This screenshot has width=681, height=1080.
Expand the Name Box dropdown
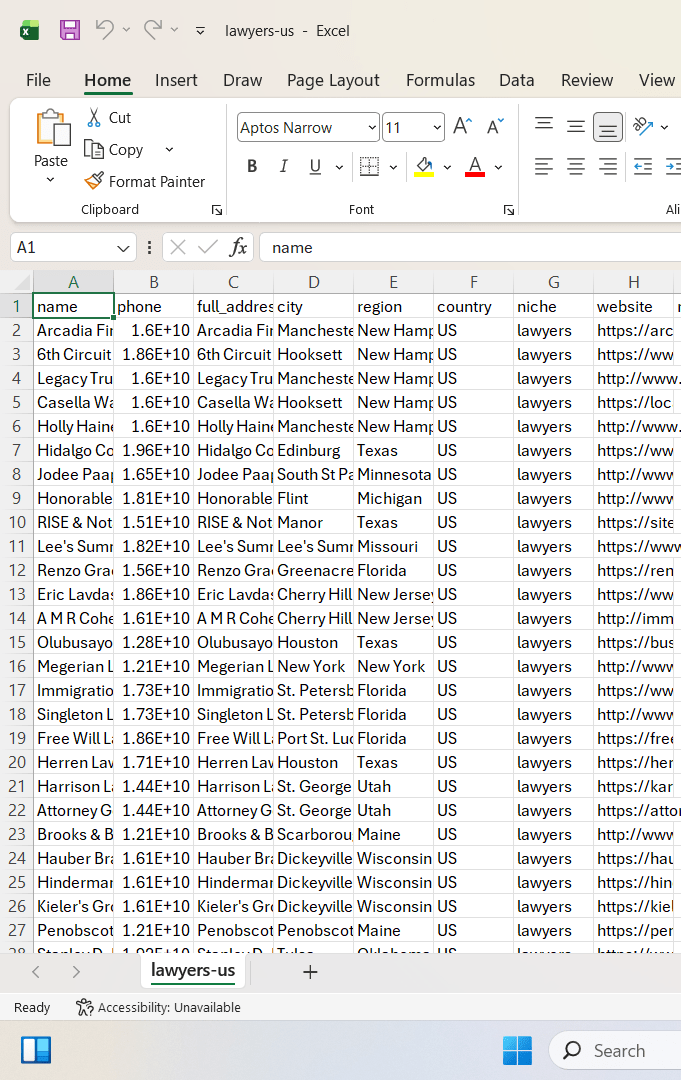point(123,248)
